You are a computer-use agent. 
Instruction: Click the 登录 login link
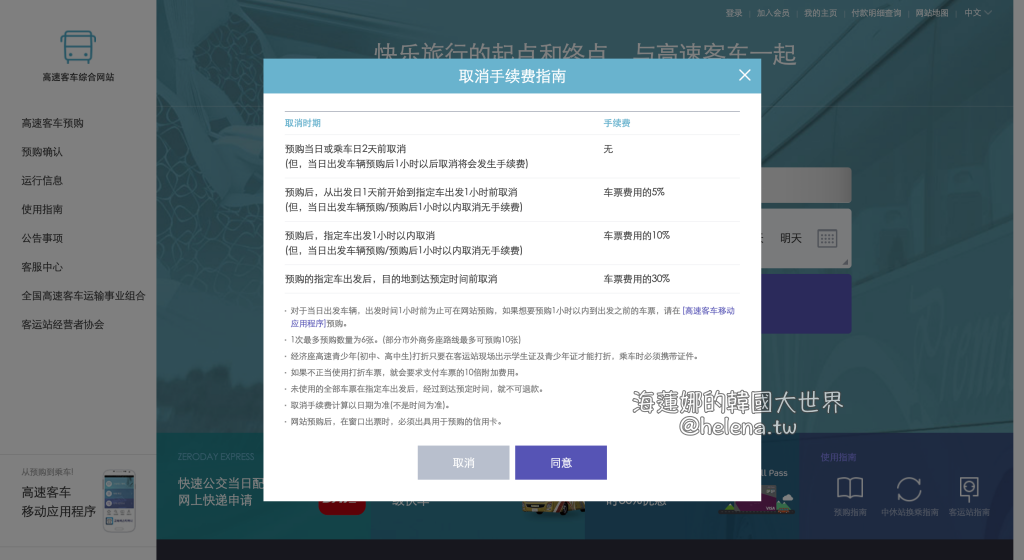click(734, 13)
